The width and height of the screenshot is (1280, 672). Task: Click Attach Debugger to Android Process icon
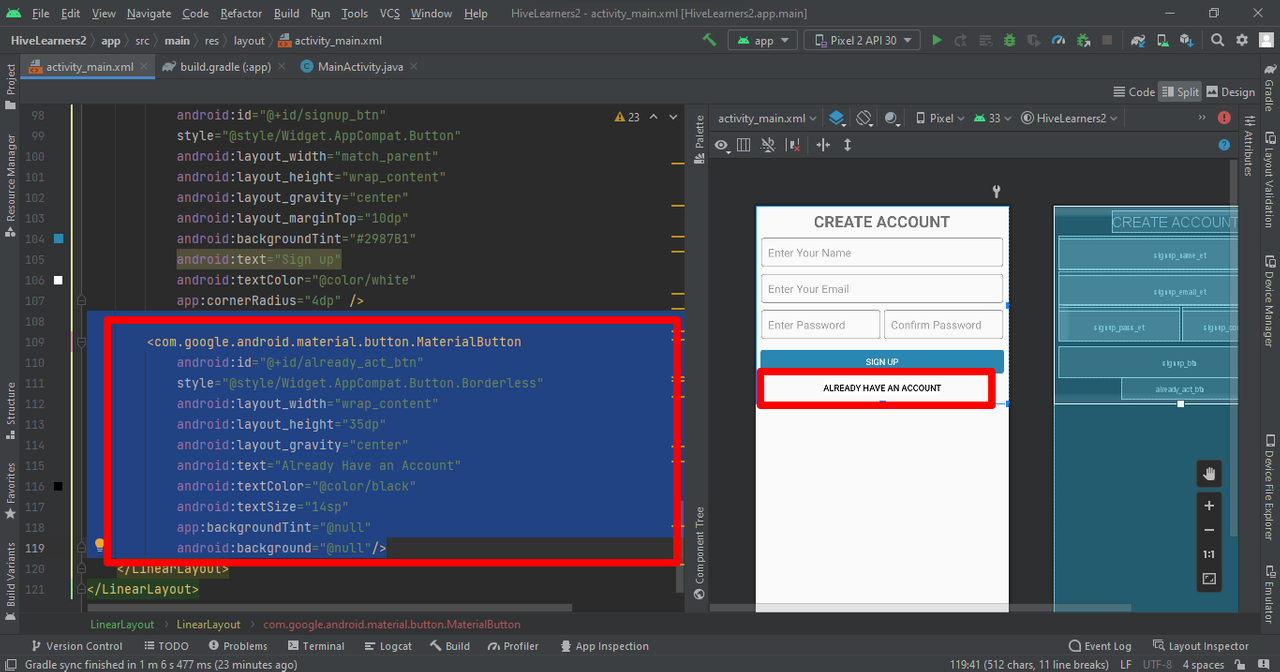pos(1084,40)
